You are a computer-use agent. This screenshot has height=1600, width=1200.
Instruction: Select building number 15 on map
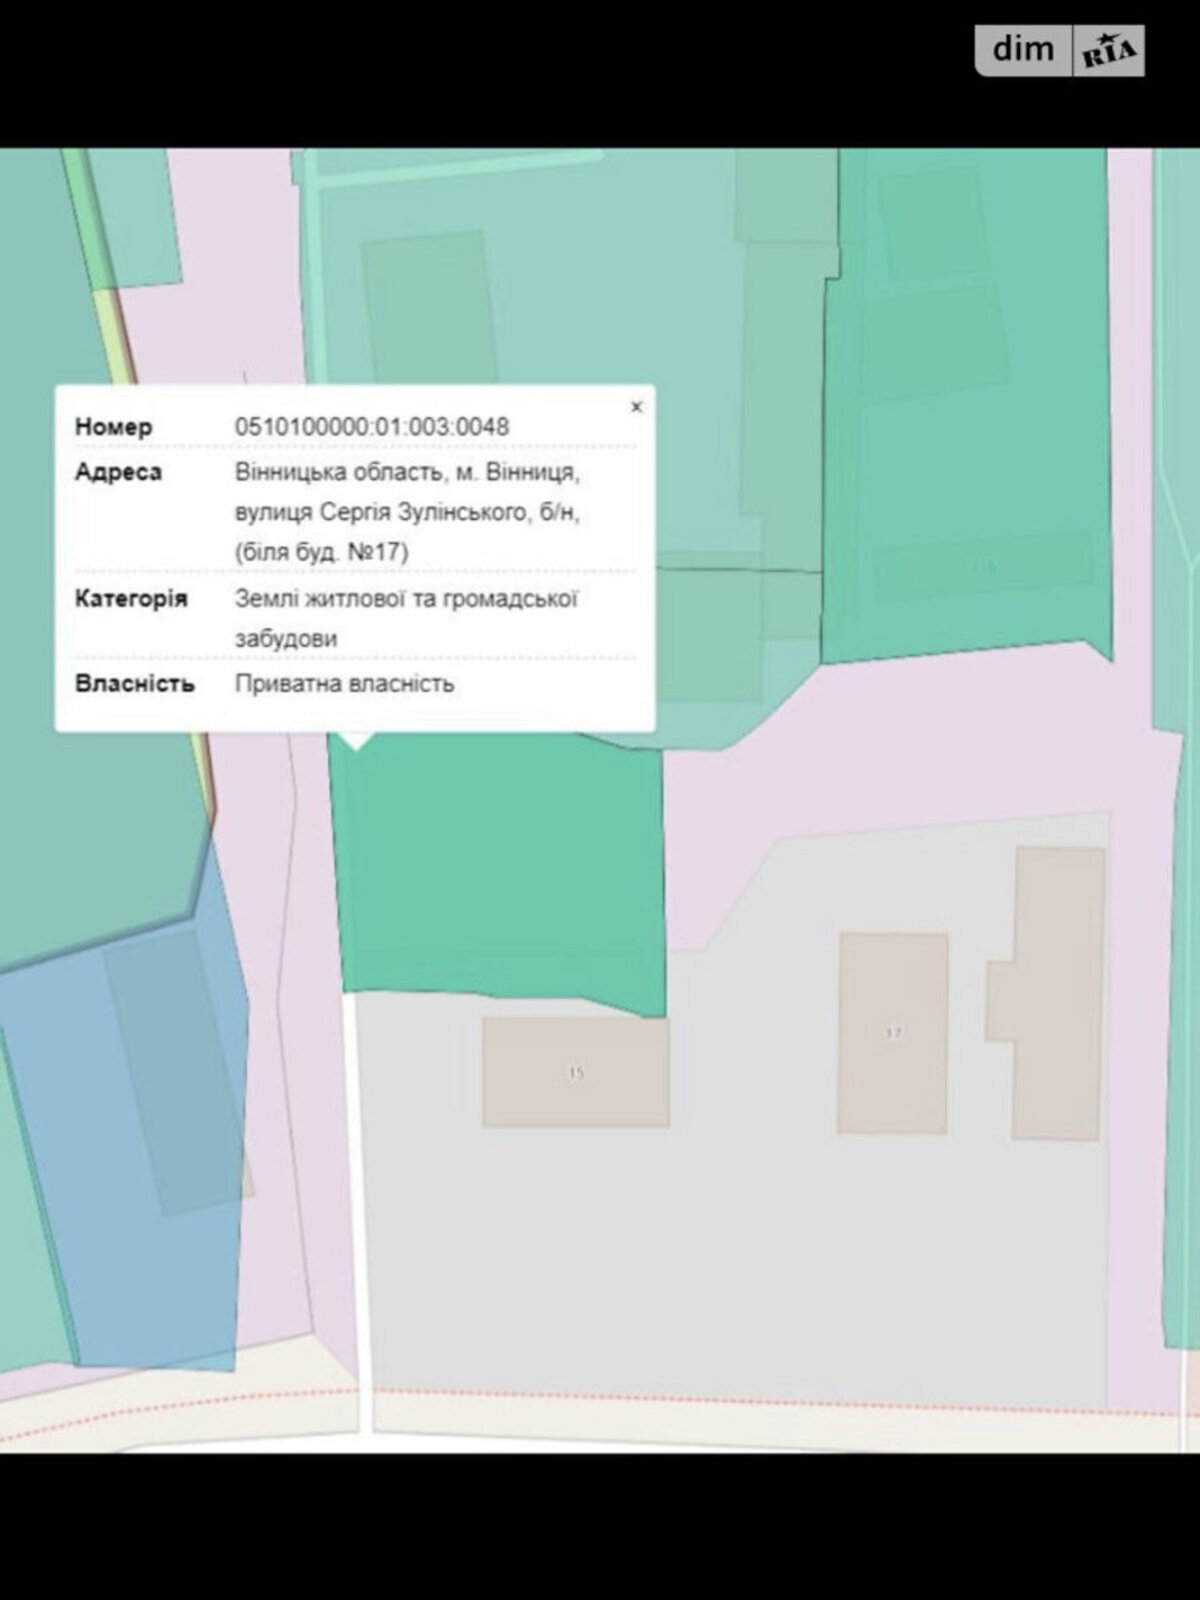[575, 1073]
